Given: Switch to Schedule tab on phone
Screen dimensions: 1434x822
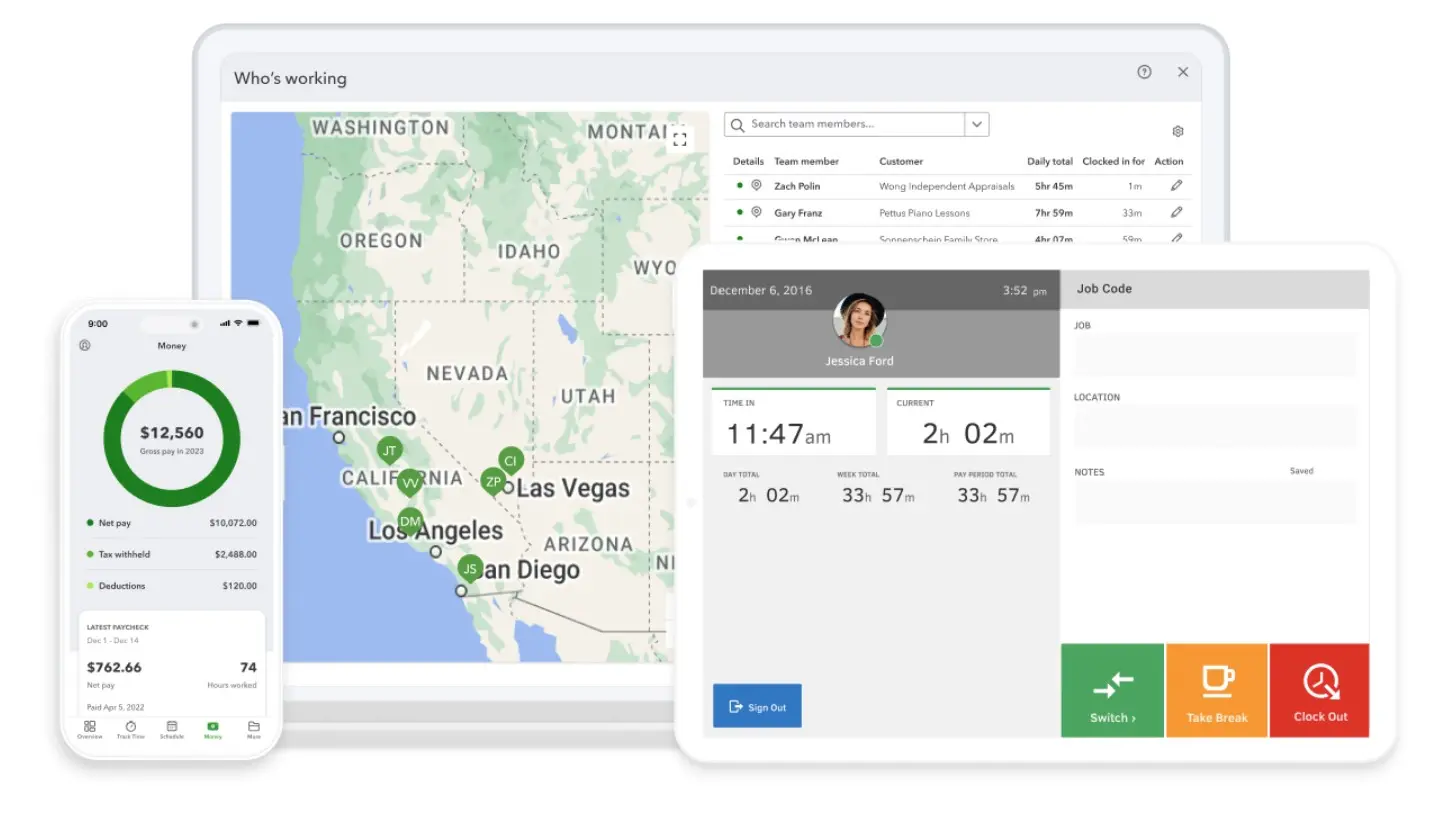Looking at the screenshot, I should [171, 729].
